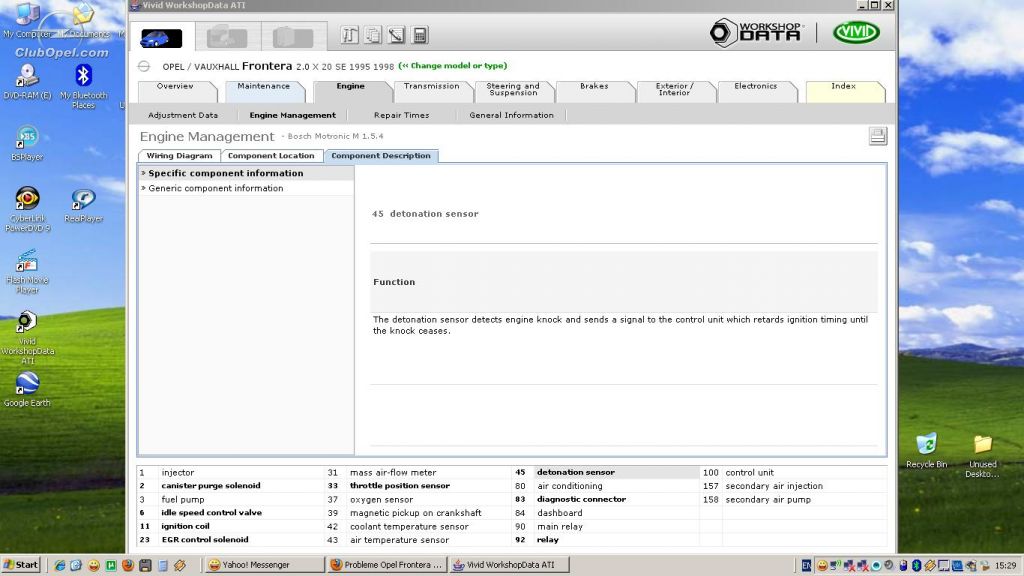The image size is (1024, 576).
Task: Select detonation sensor in component list
Action: point(575,472)
